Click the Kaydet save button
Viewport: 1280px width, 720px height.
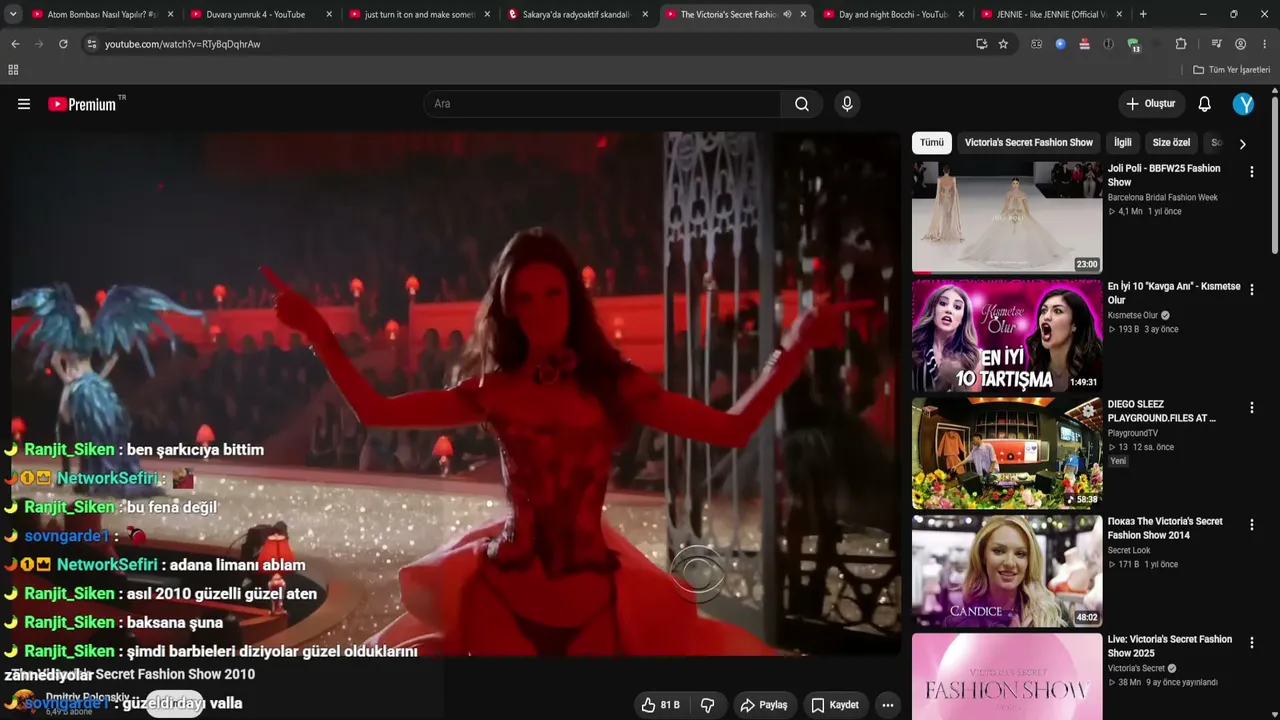835,705
